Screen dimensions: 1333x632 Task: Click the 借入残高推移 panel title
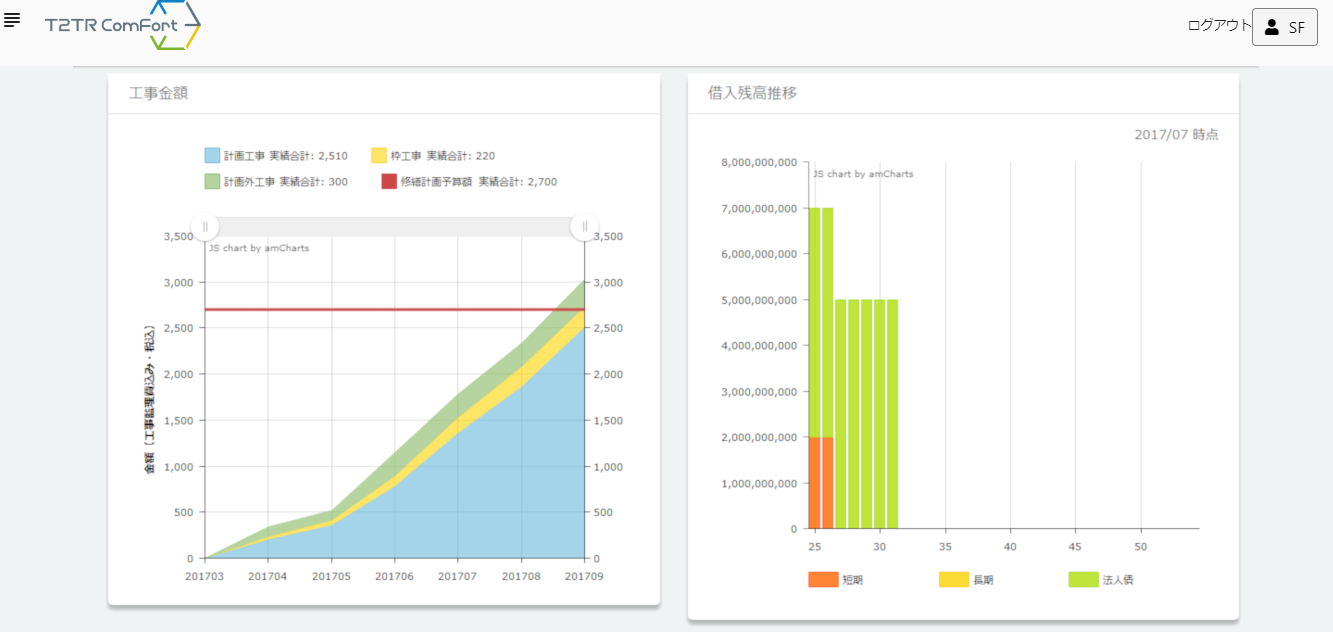(752, 93)
